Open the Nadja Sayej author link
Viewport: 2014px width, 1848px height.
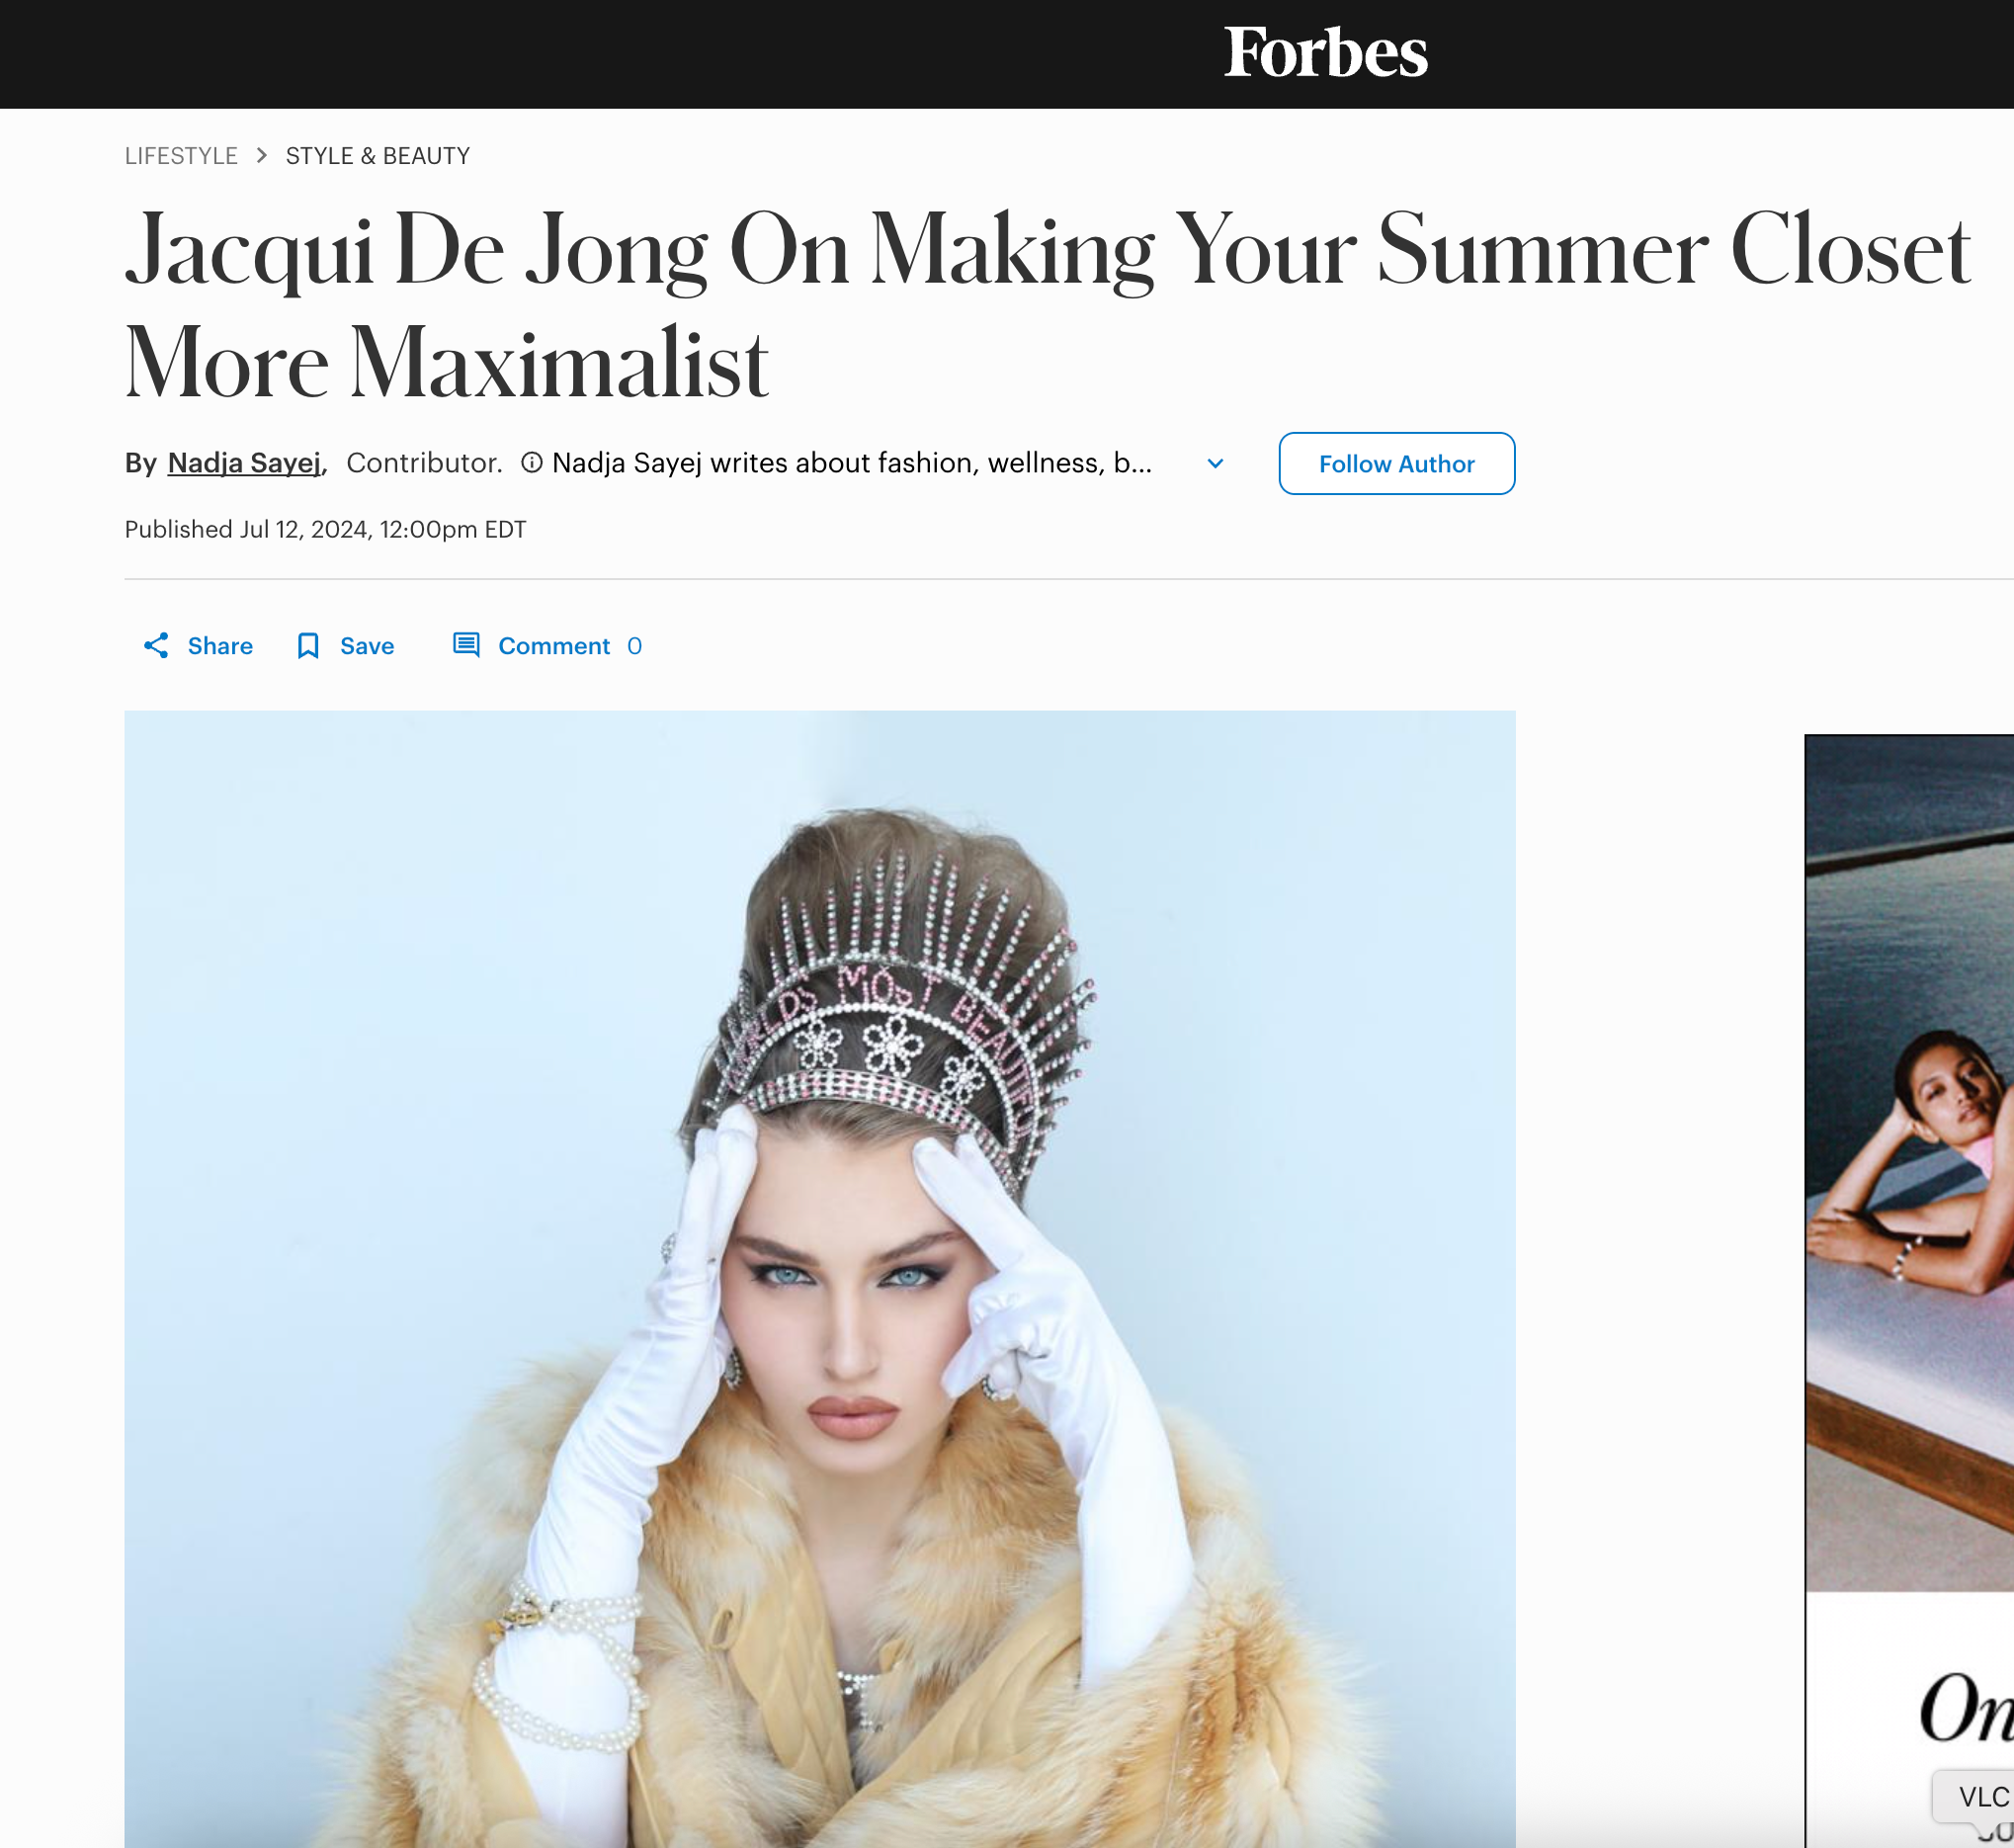pos(245,463)
